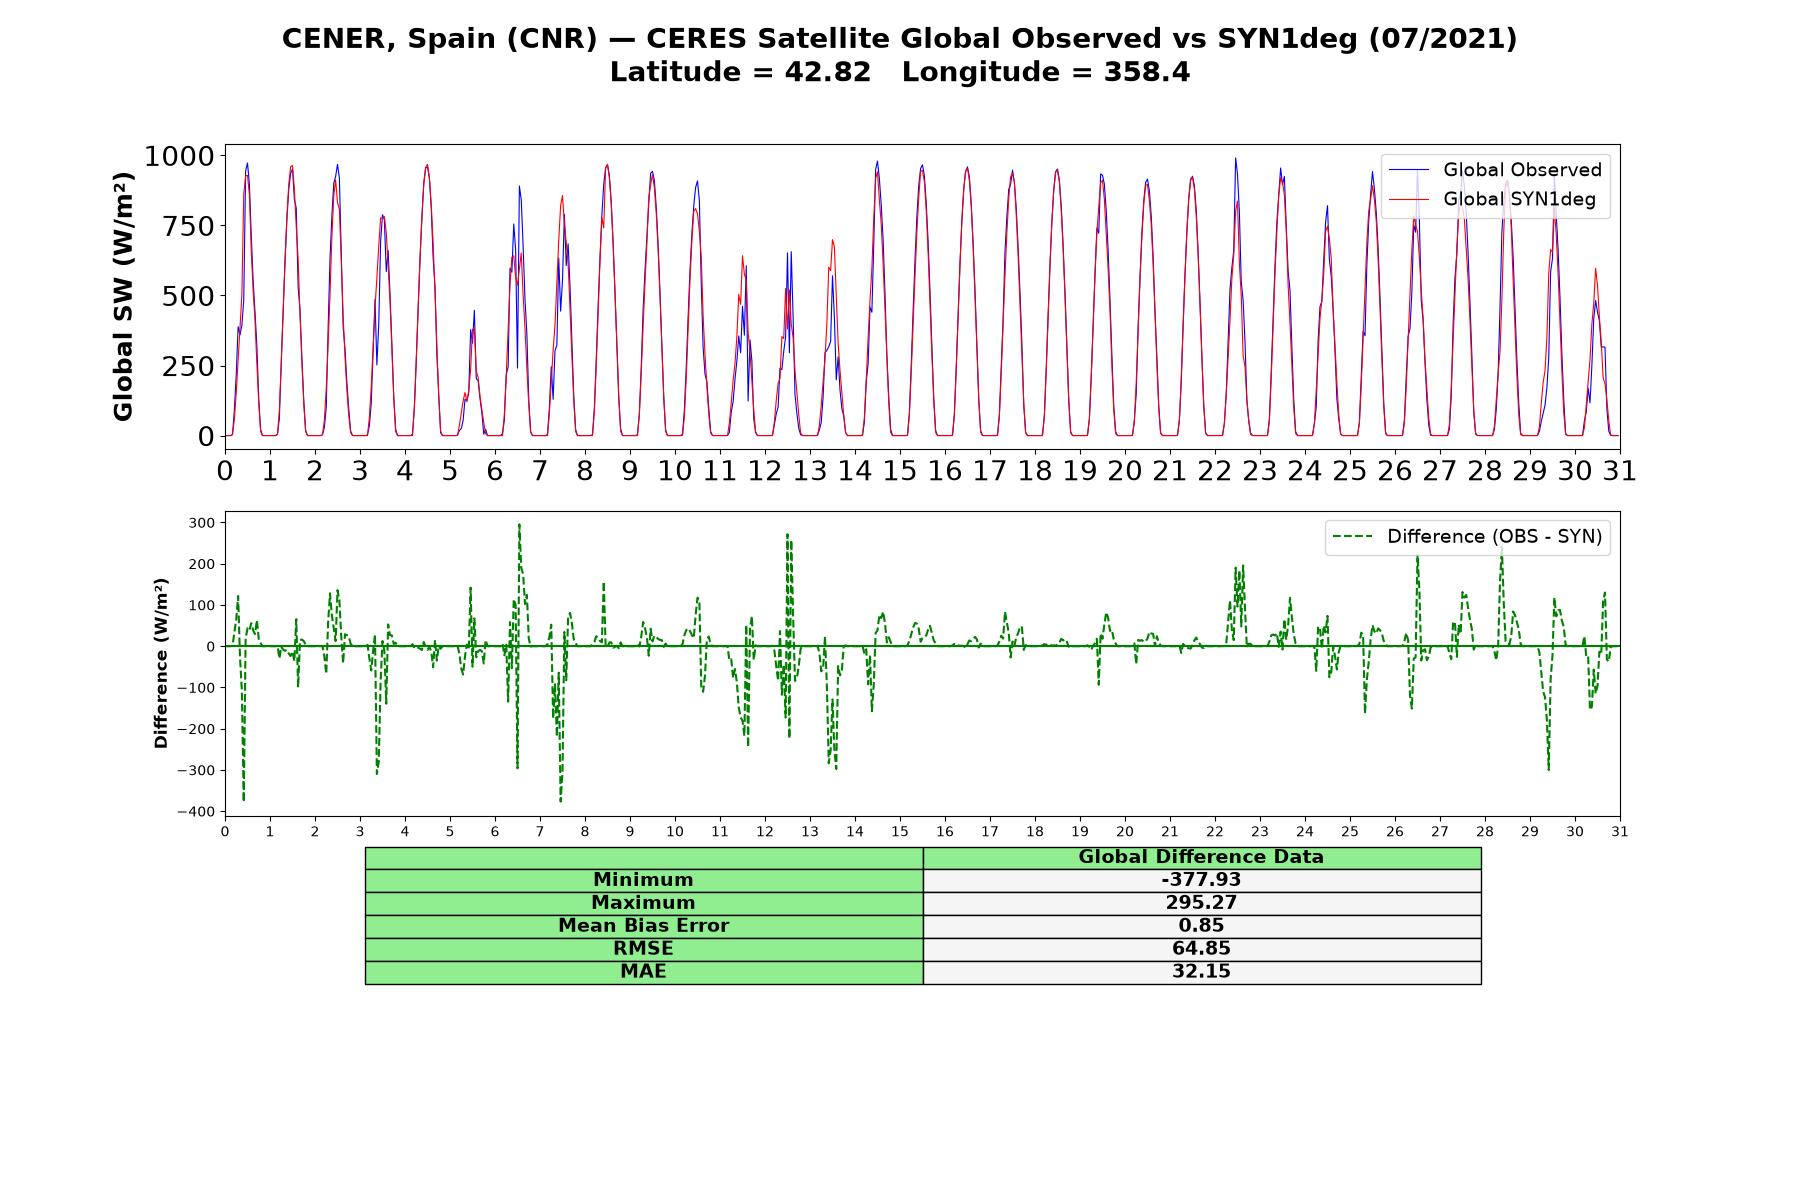Screen dimensions: 1800x1200
Task: Select the Mean Bias Error row label
Action: pyautogui.click(x=644, y=926)
